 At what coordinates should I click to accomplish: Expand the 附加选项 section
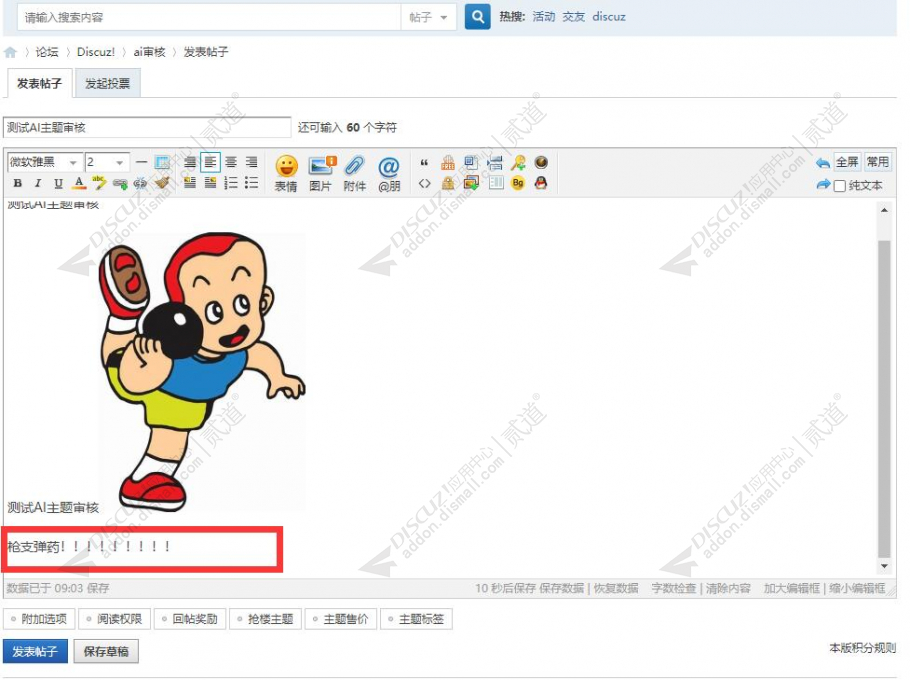[39, 619]
